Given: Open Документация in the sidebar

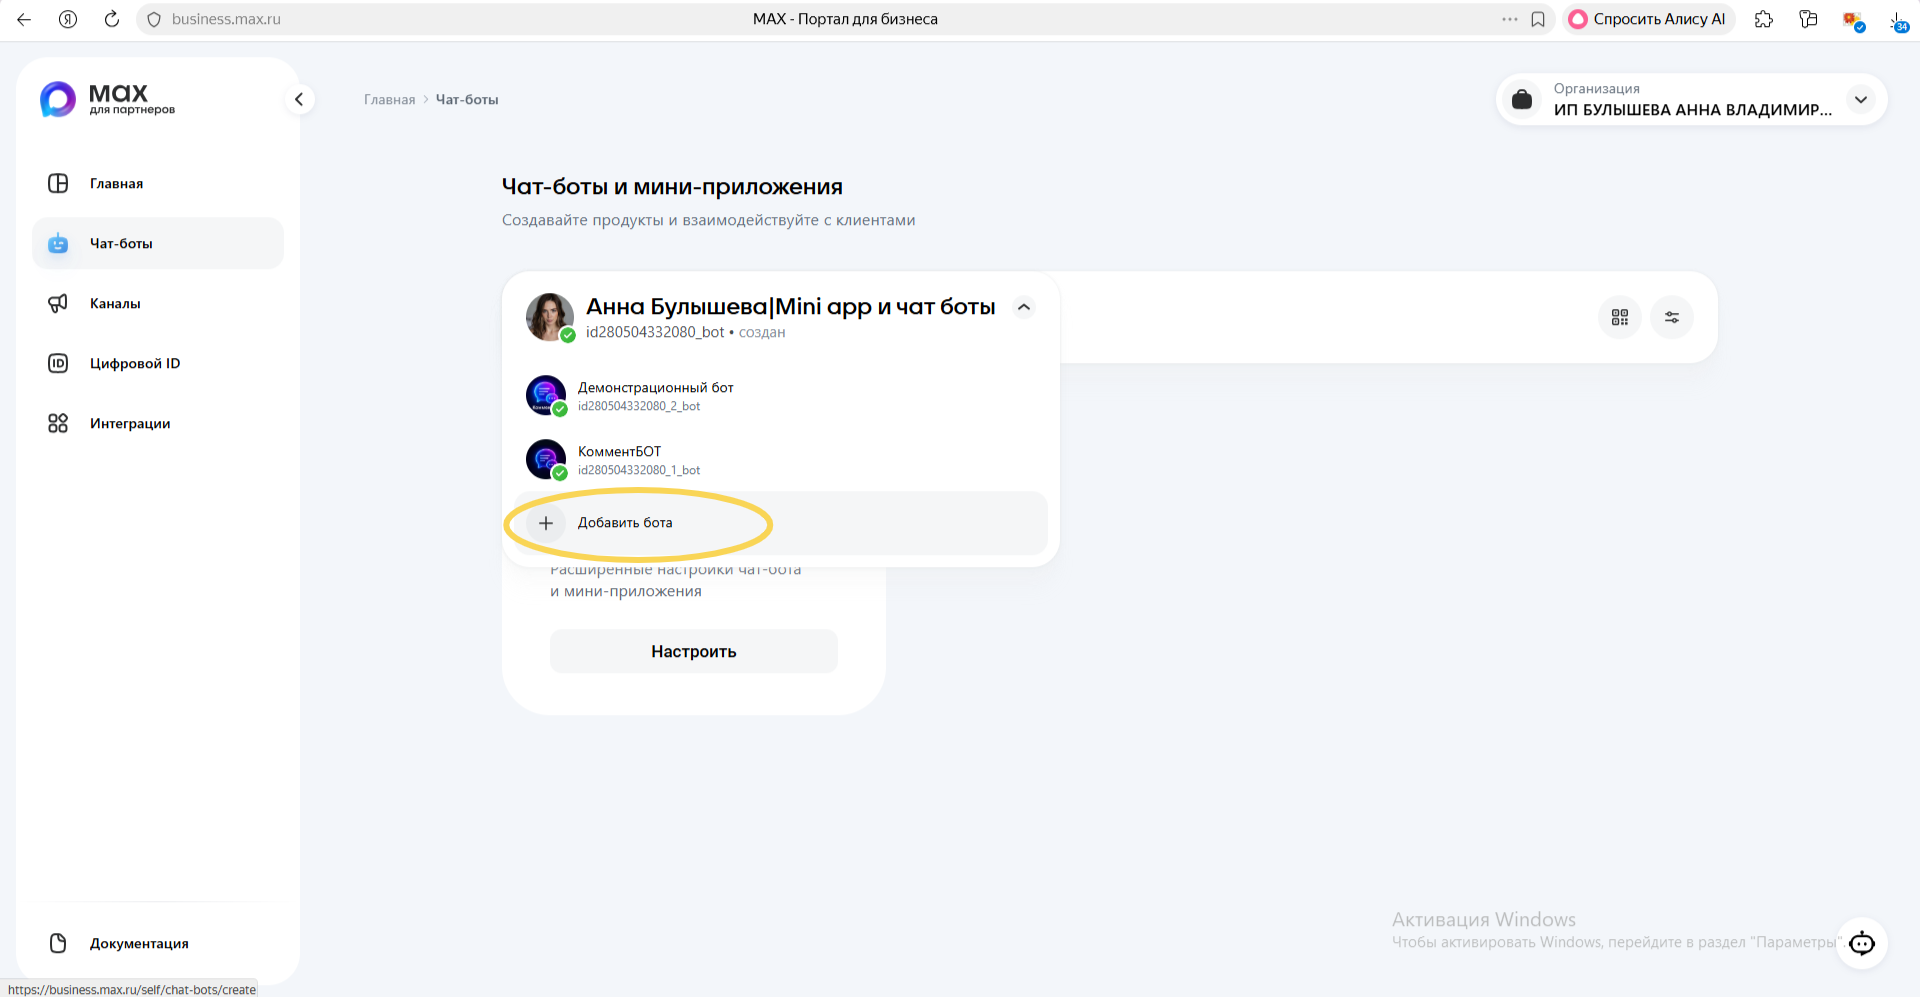Looking at the screenshot, I should (x=158, y=943).
